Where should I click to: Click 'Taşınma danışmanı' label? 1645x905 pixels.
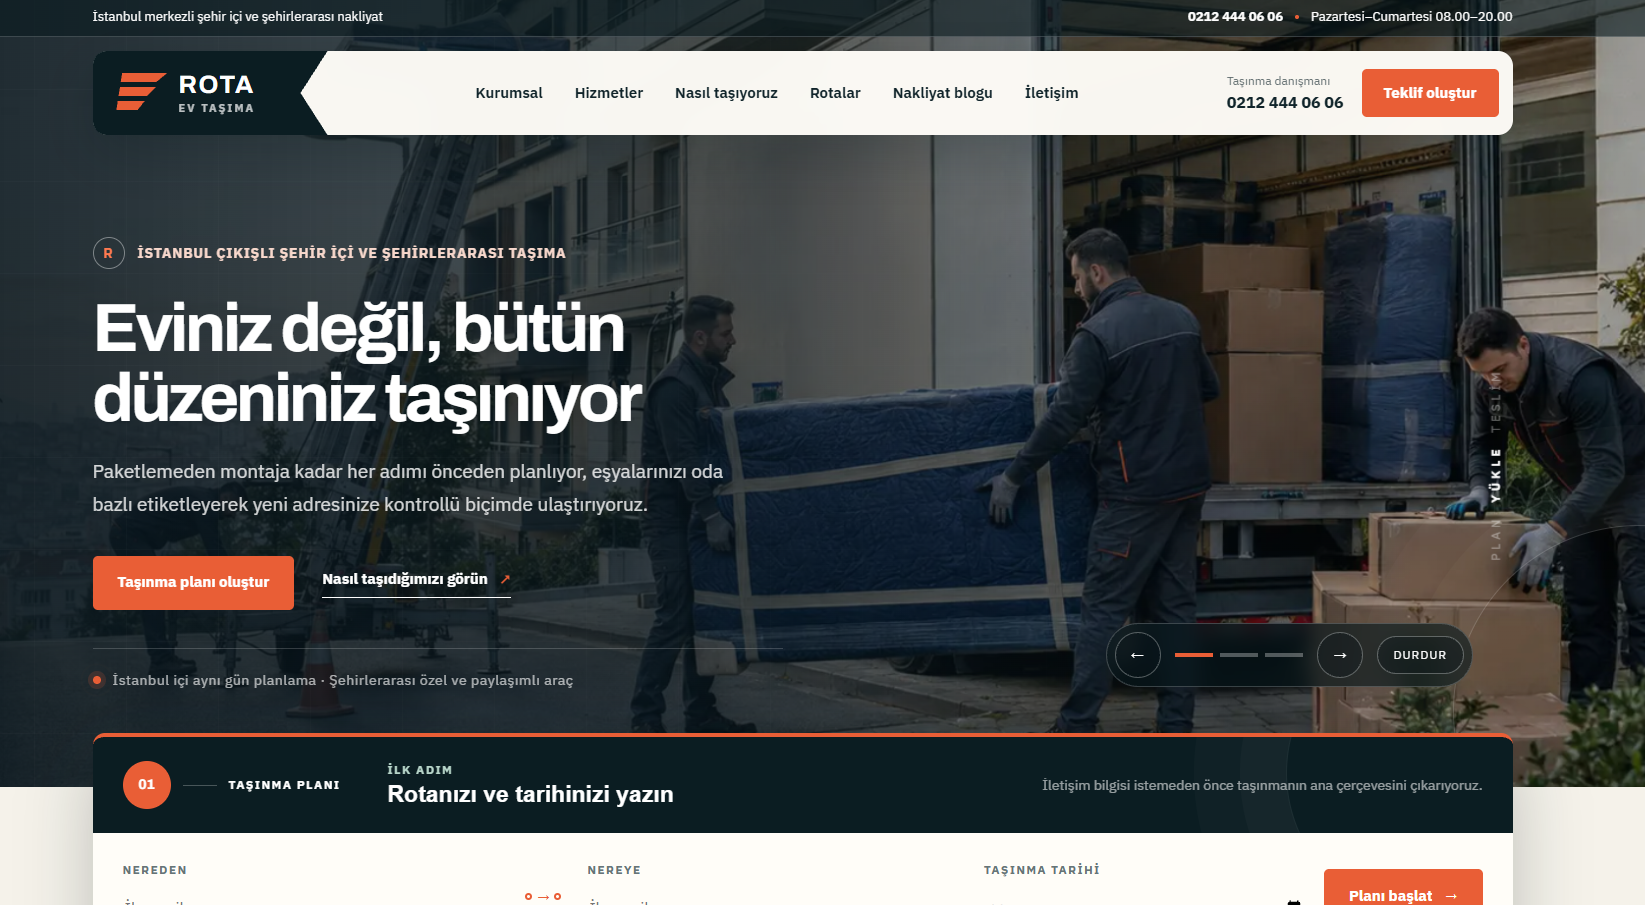click(x=1278, y=81)
